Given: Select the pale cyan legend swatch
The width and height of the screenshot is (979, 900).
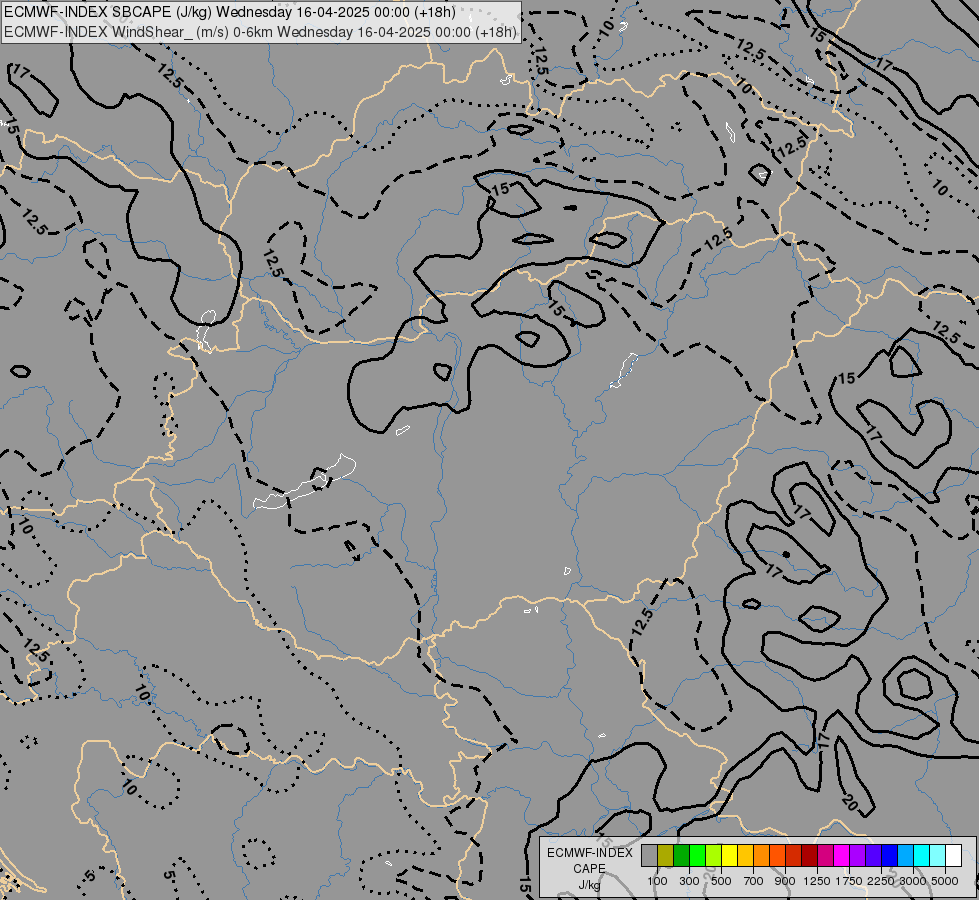Looking at the screenshot, I should pyautogui.click(x=937, y=855).
